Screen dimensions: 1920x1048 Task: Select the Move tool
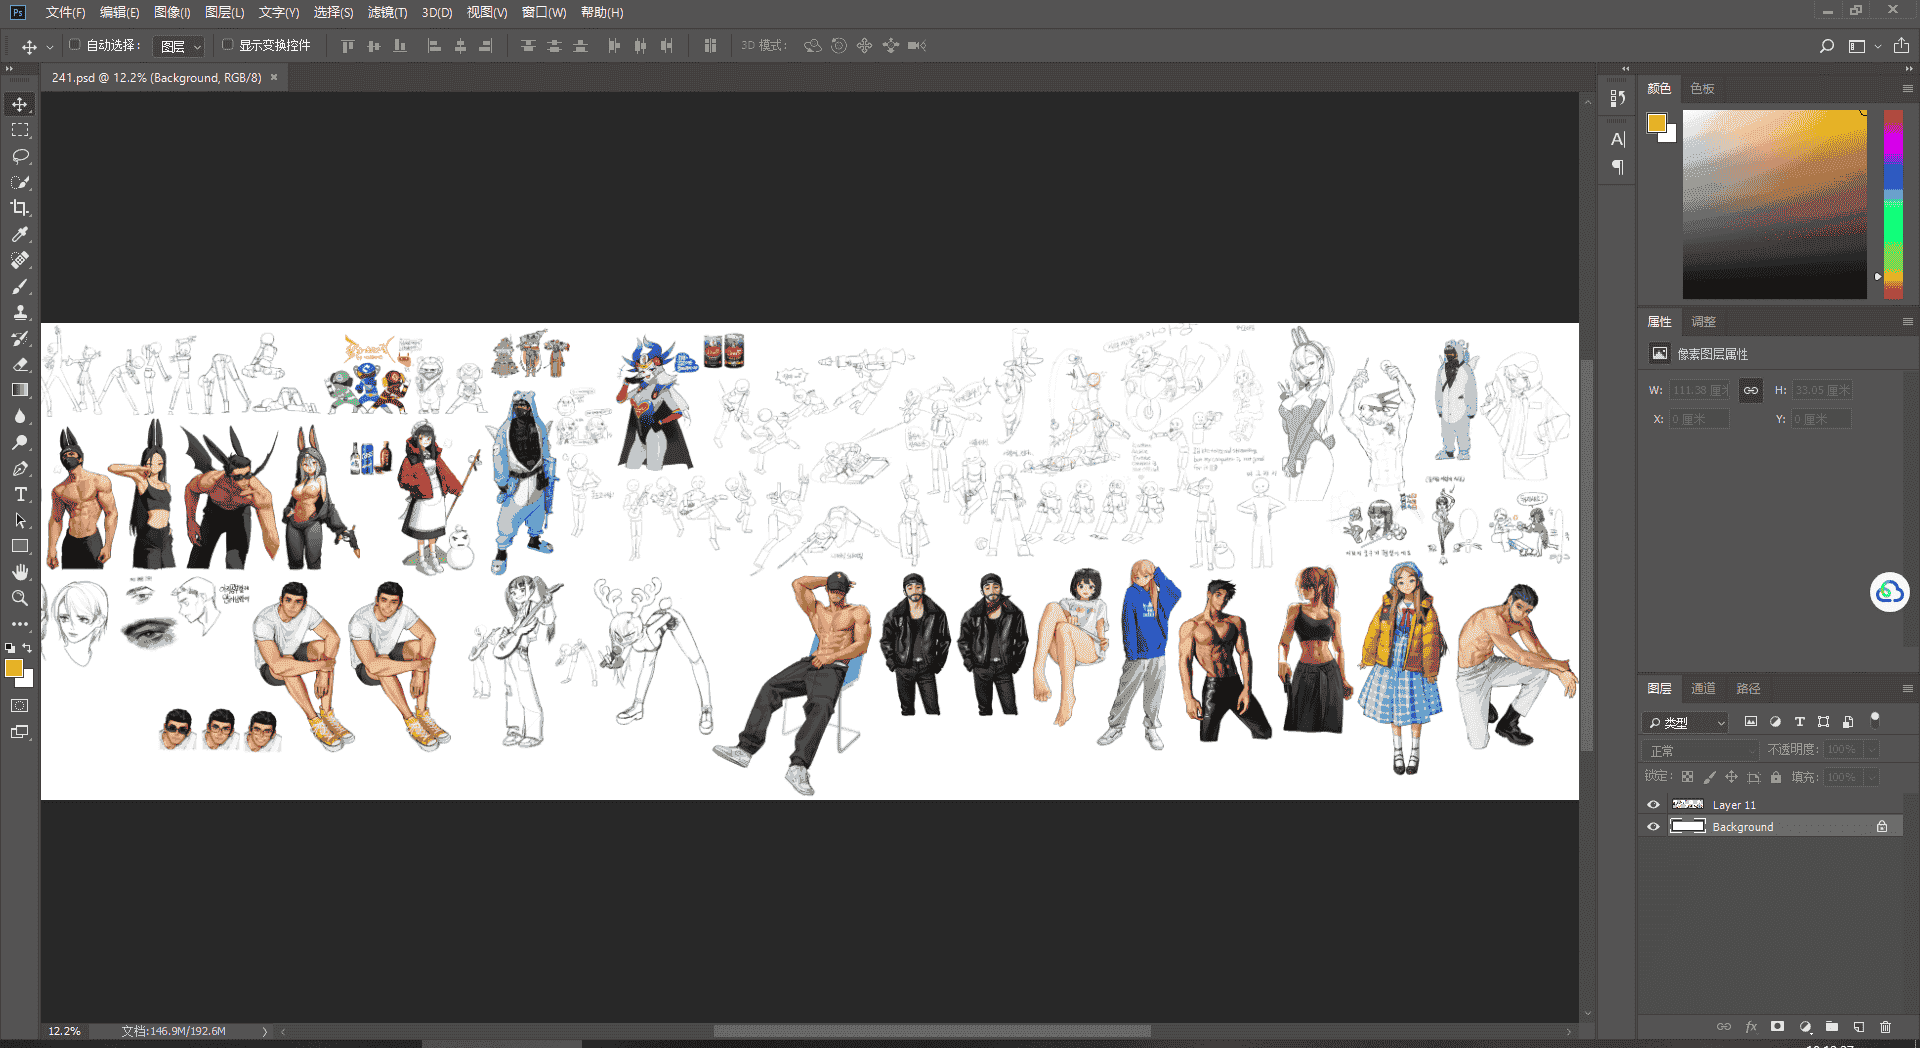coord(20,104)
